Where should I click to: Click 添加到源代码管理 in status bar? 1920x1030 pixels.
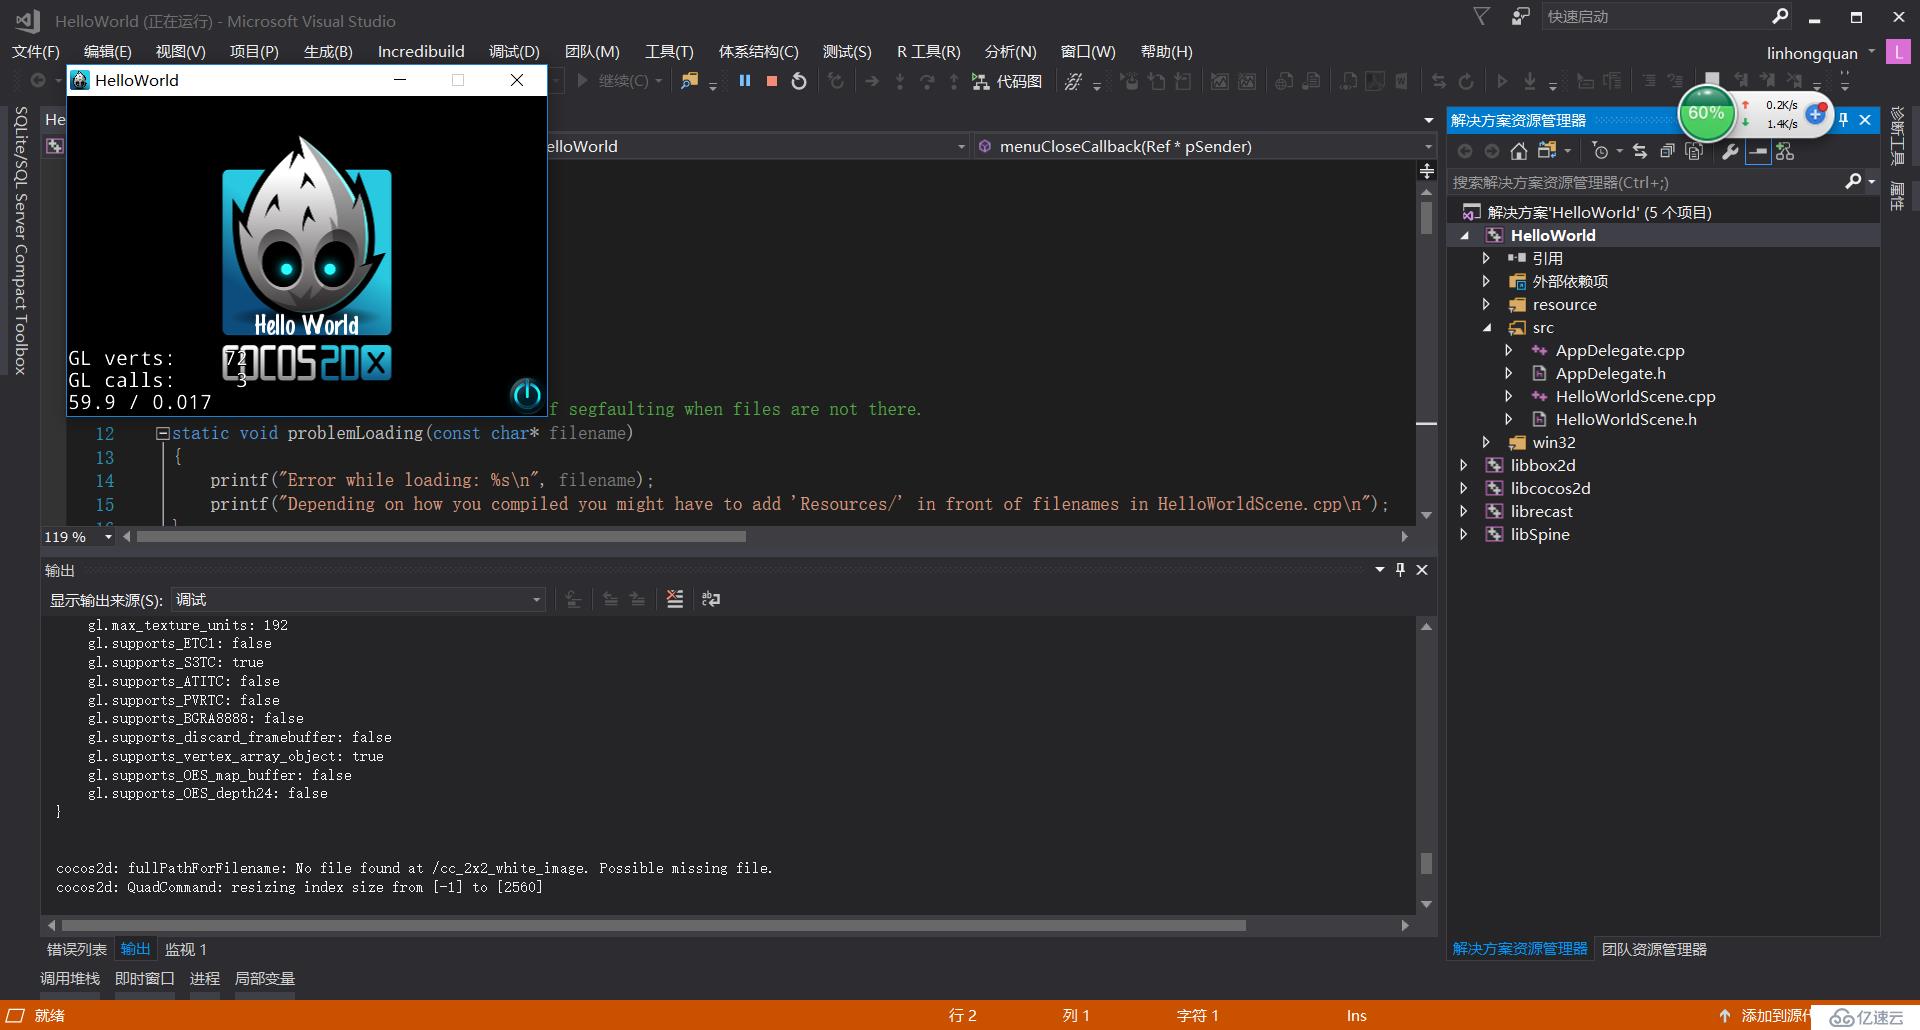(1767, 1015)
